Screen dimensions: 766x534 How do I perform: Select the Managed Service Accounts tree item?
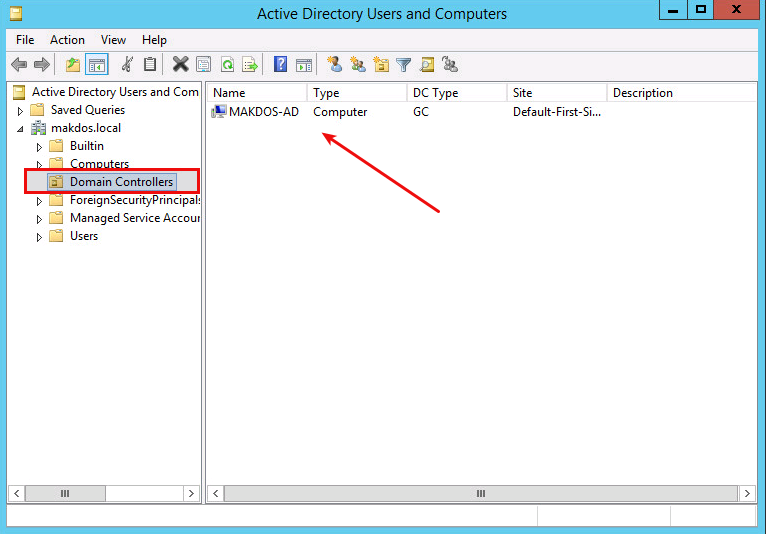[135, 218]
